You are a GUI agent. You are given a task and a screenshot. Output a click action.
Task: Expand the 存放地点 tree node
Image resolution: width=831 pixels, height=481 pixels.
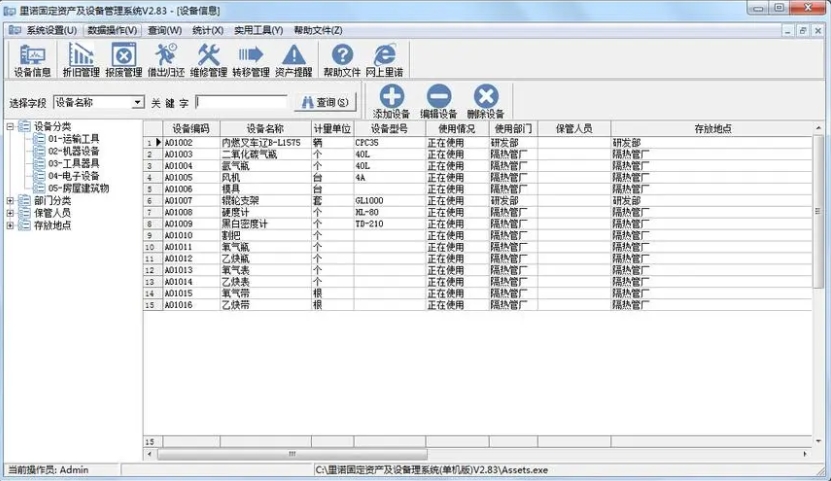tap(10, 225)
